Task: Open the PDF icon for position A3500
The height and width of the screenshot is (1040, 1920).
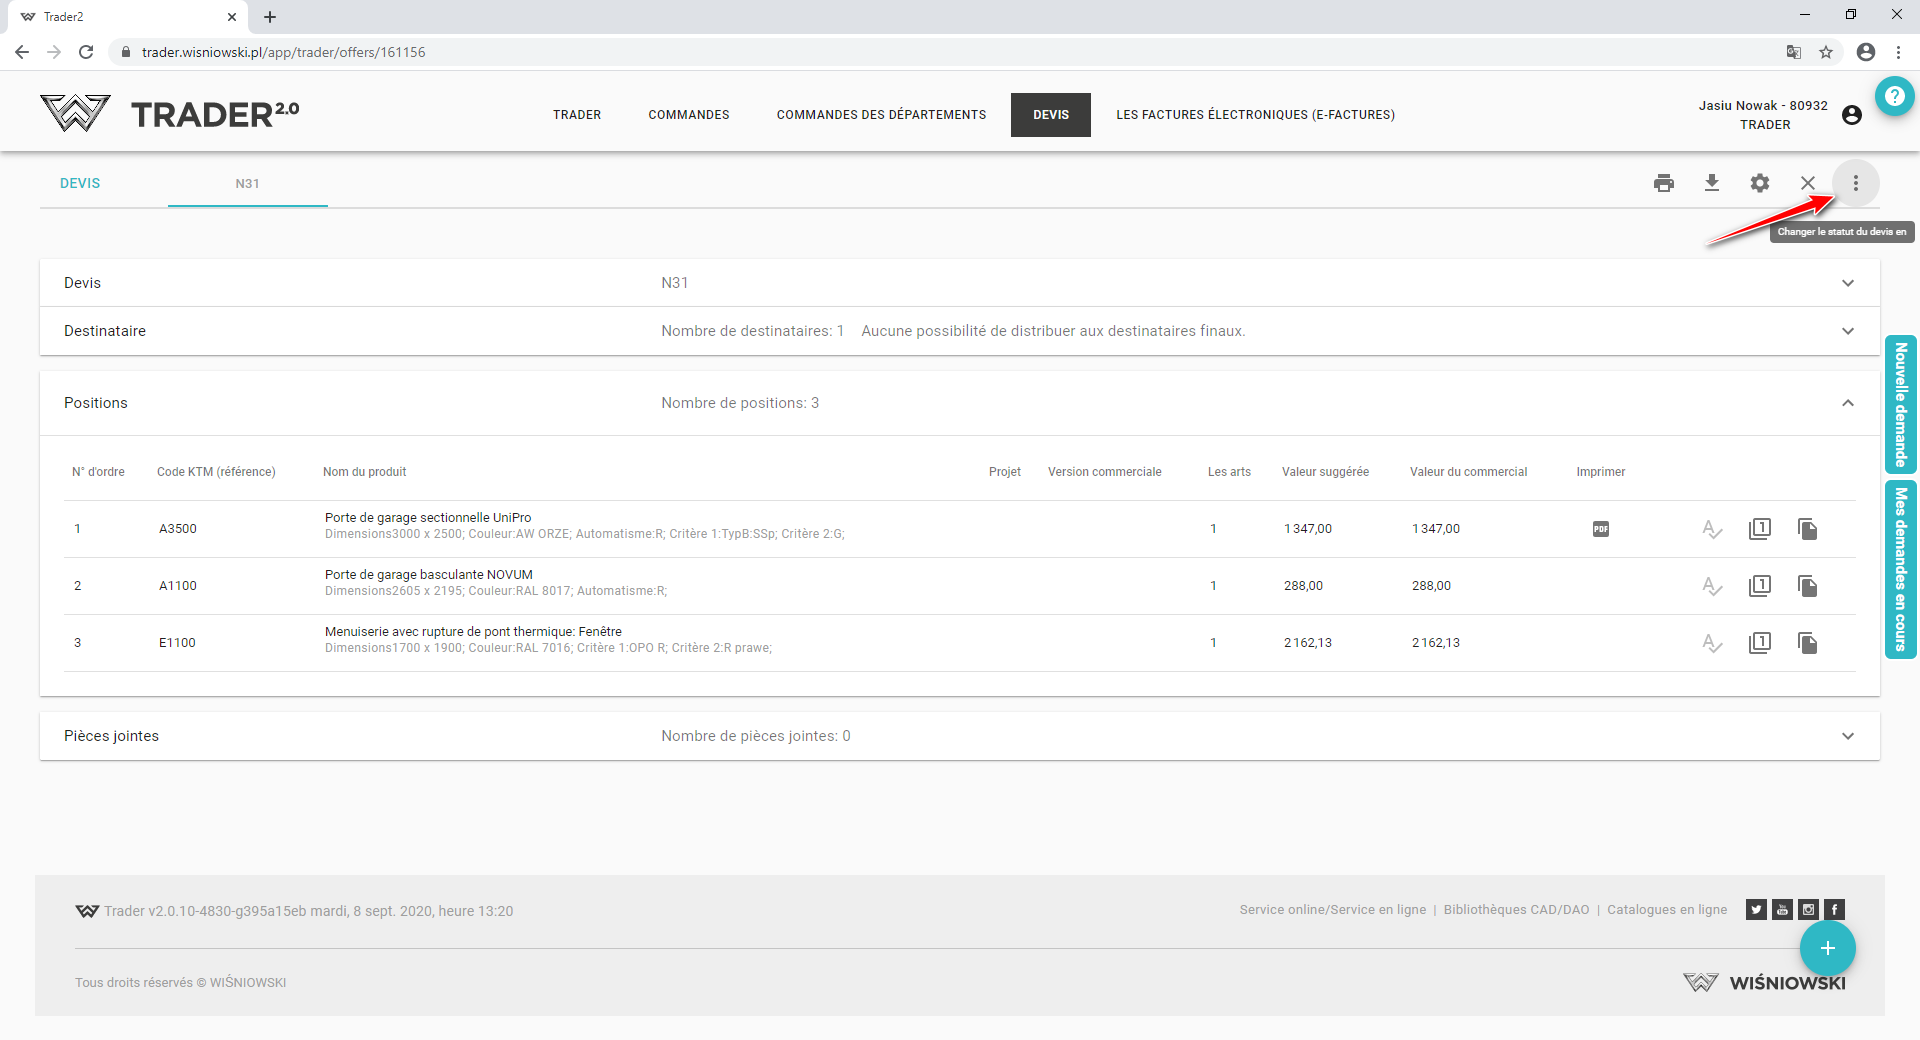Action: pyautogui.click(x=1601, y=529)
